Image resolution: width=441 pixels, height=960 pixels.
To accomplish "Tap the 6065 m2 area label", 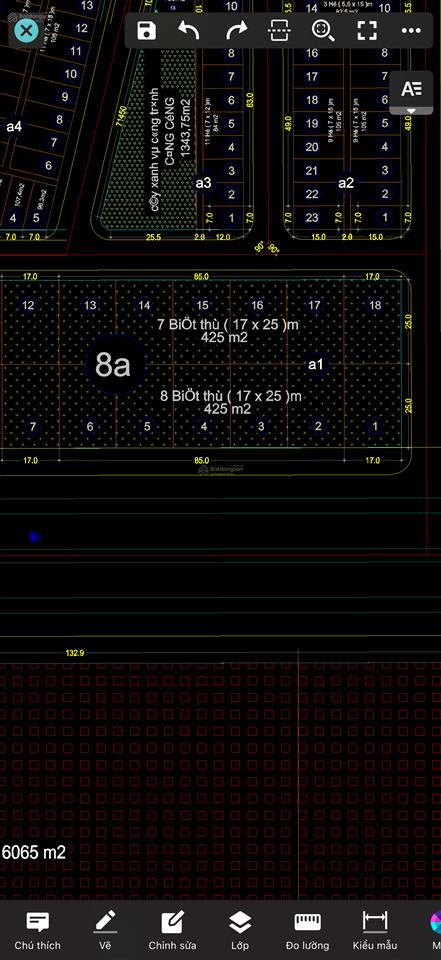I will (x=34, y=851).
